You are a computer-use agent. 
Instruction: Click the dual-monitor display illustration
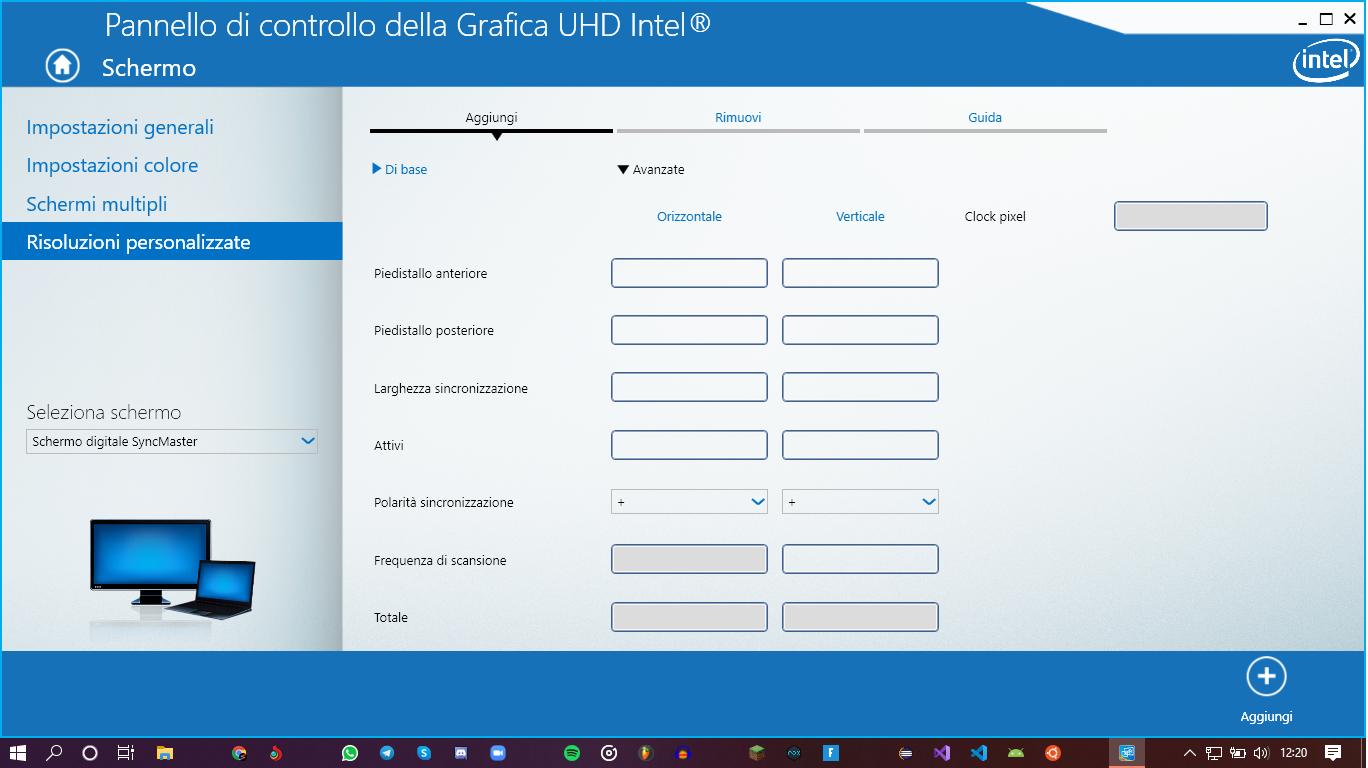170,570
